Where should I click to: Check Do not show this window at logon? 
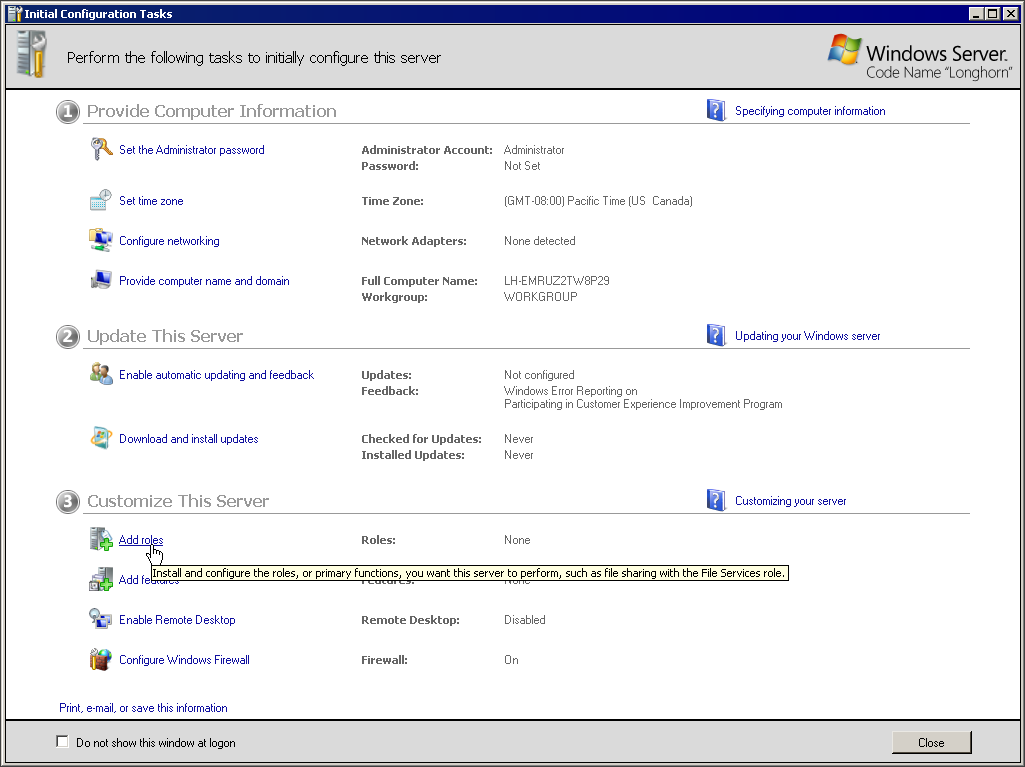coord(63,741)
